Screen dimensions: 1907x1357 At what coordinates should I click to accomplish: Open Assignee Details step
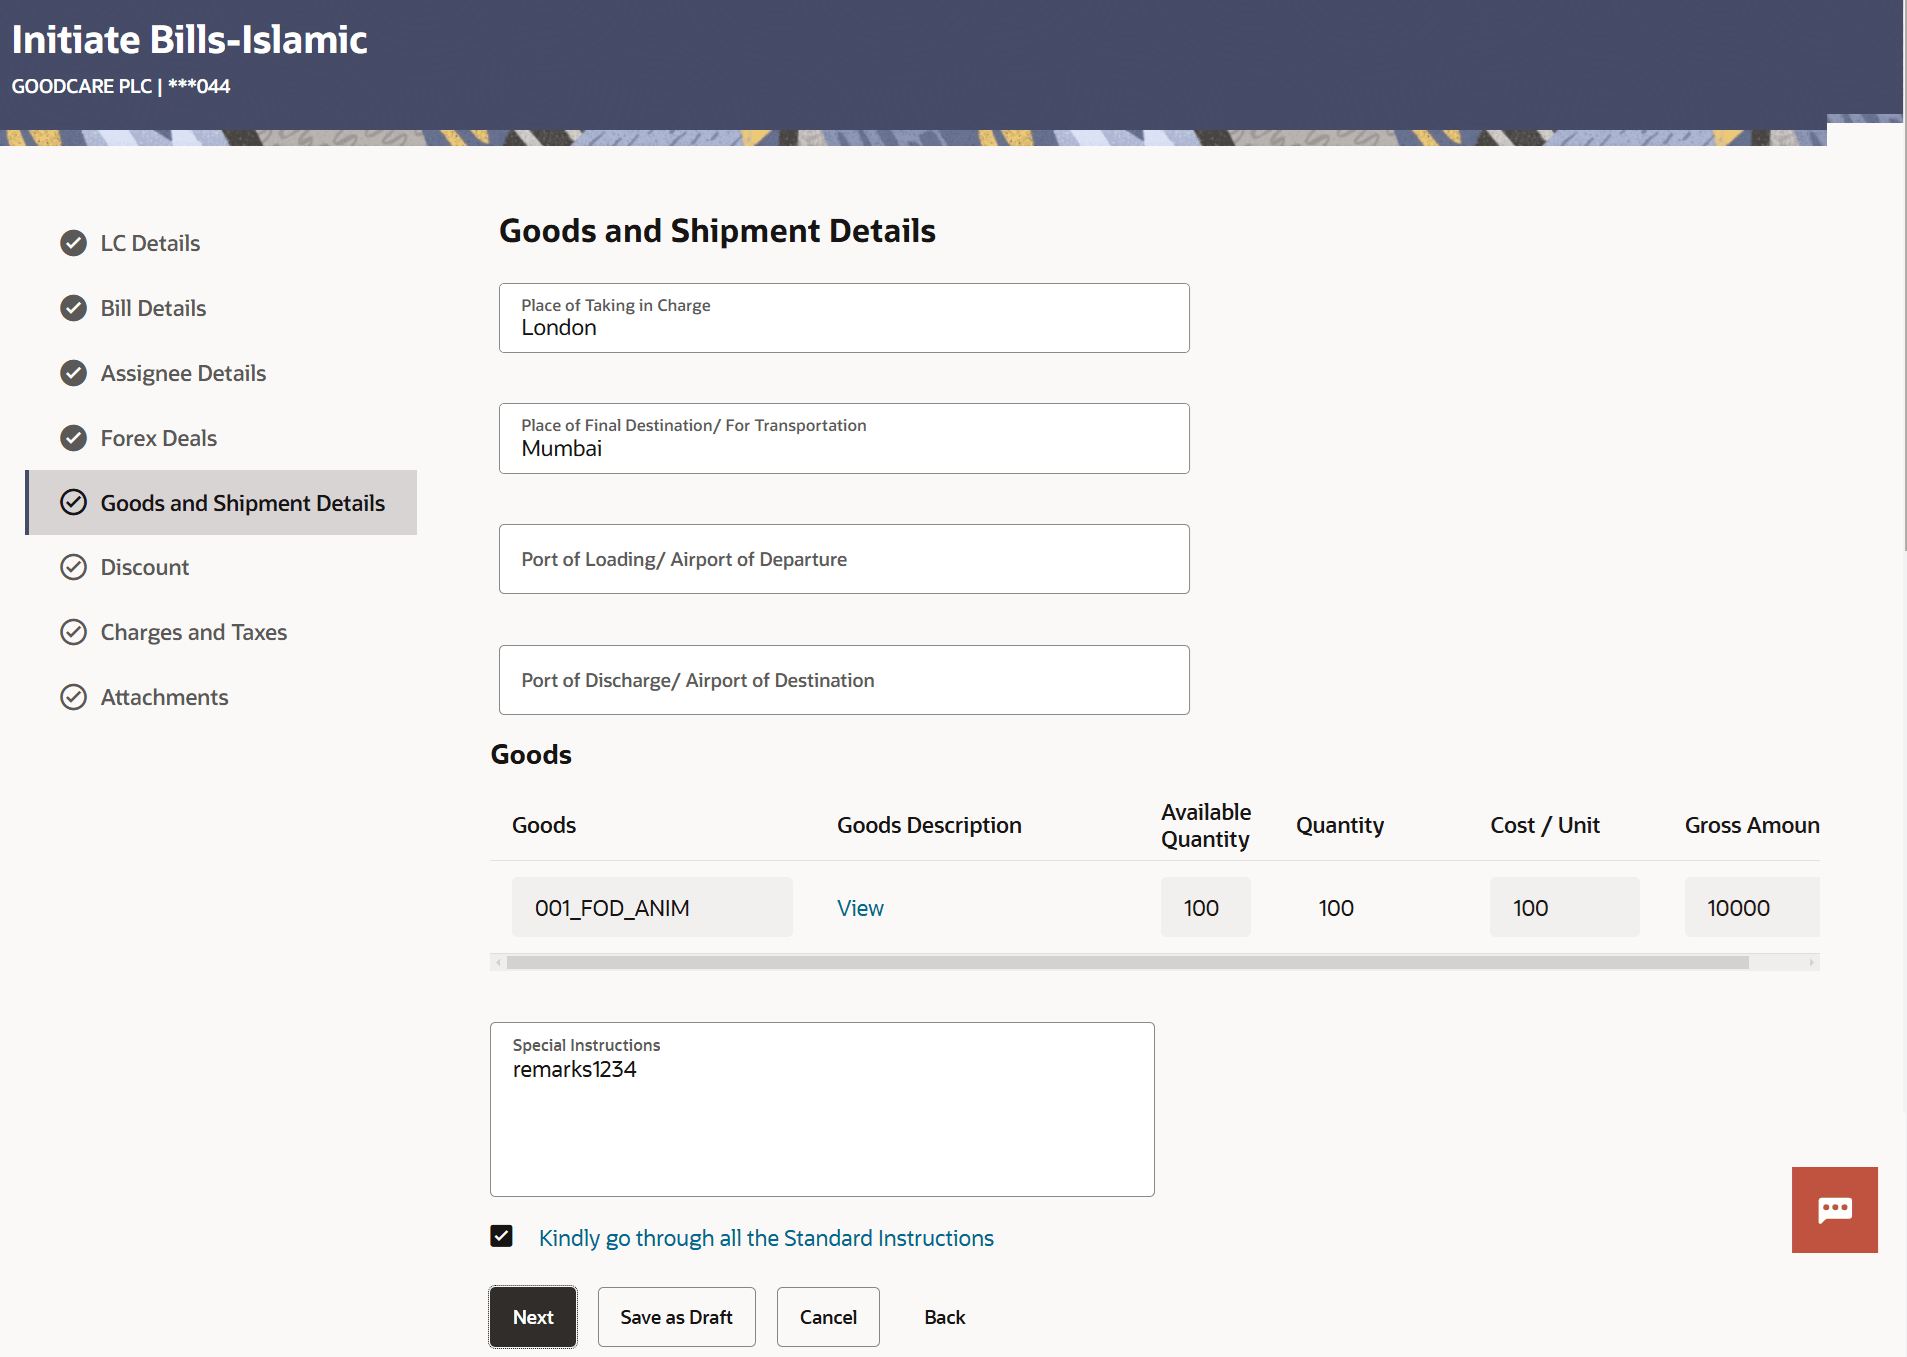click(x=183, y=373)
